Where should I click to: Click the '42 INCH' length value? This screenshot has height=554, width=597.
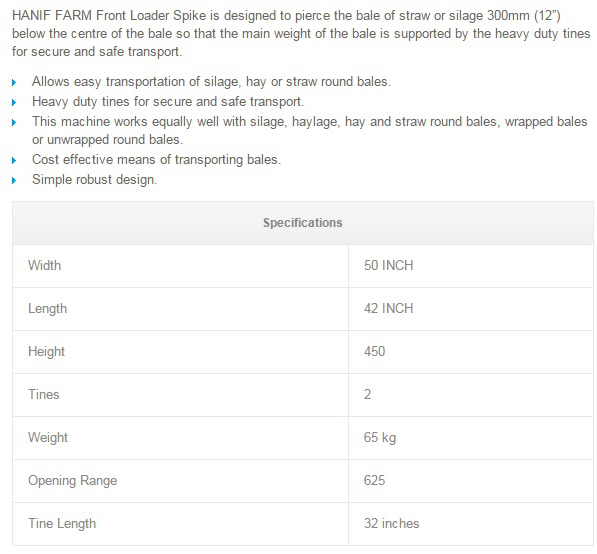[388, 308]
